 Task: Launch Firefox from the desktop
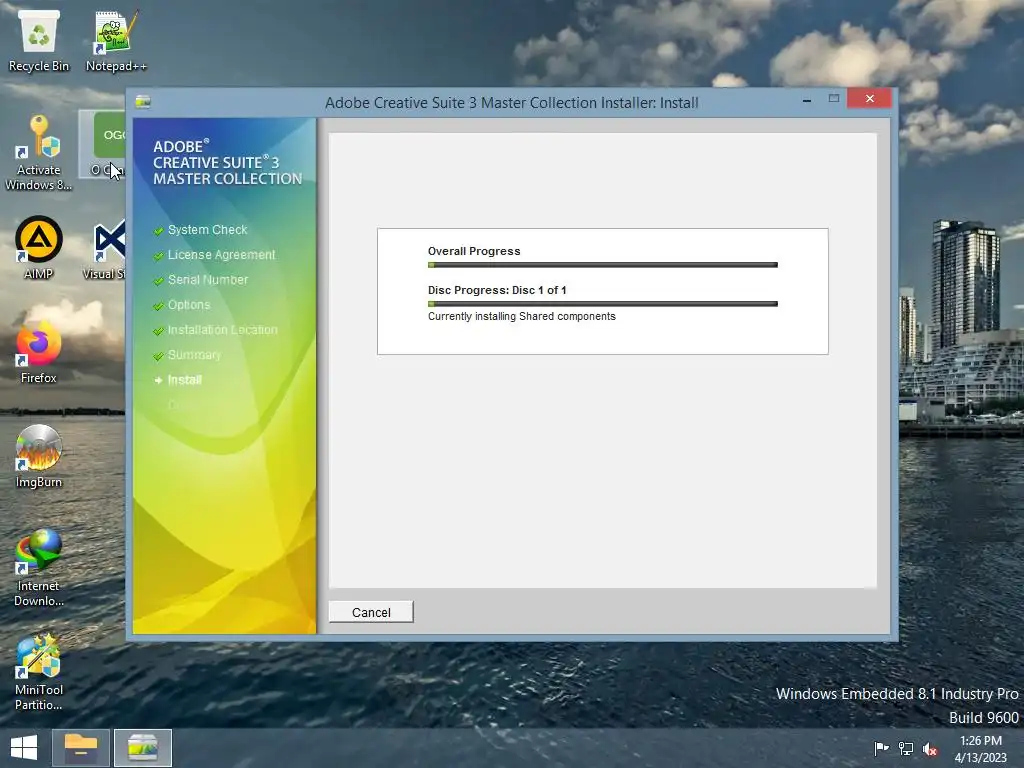(39, 353)
